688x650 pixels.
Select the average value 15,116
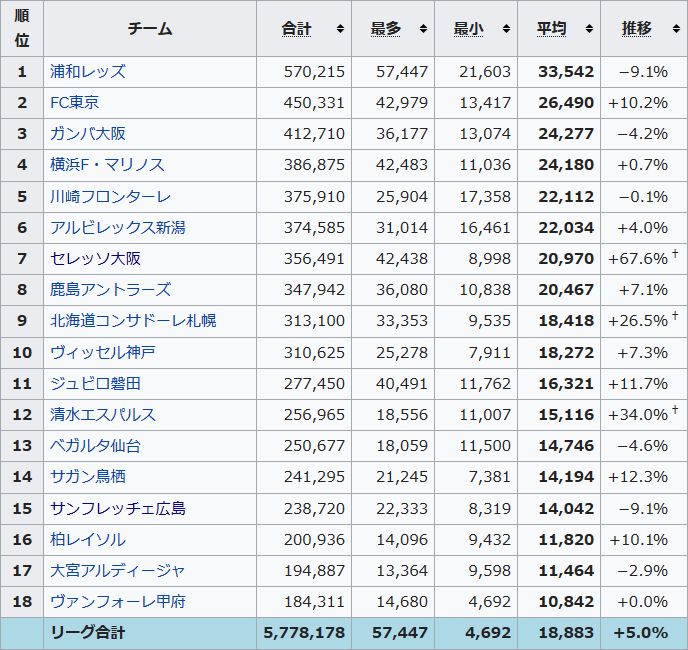[566, 415]
